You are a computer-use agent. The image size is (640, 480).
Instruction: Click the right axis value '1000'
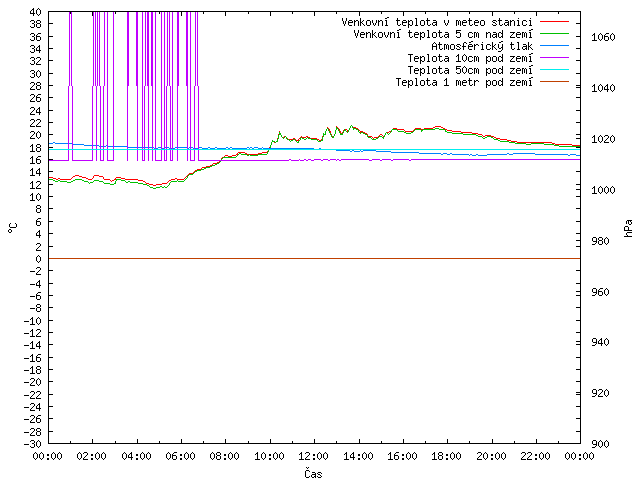pyautogui.click(x=603, y=190)
